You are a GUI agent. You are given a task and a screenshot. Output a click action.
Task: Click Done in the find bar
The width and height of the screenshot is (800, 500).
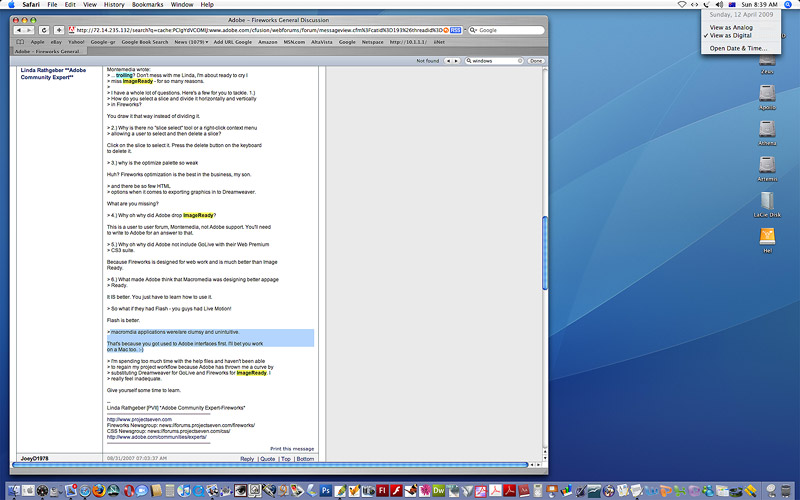tap(536, 61)
